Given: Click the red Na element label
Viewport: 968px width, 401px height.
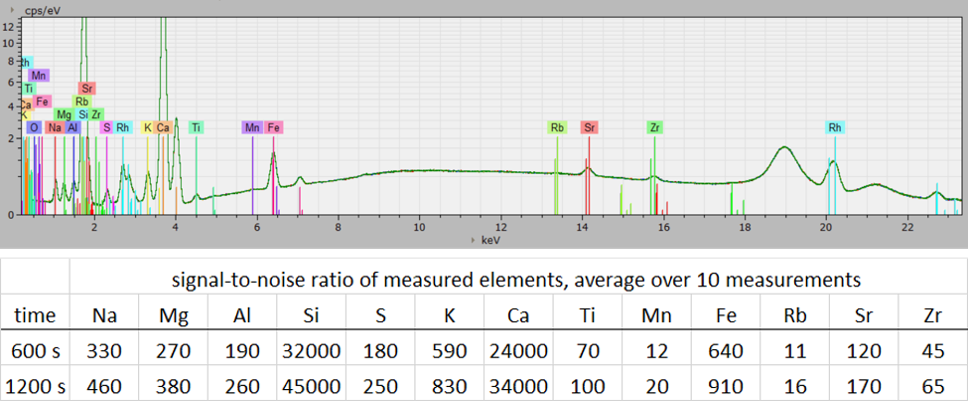Looking at the screenshot, I should point(54,128).
